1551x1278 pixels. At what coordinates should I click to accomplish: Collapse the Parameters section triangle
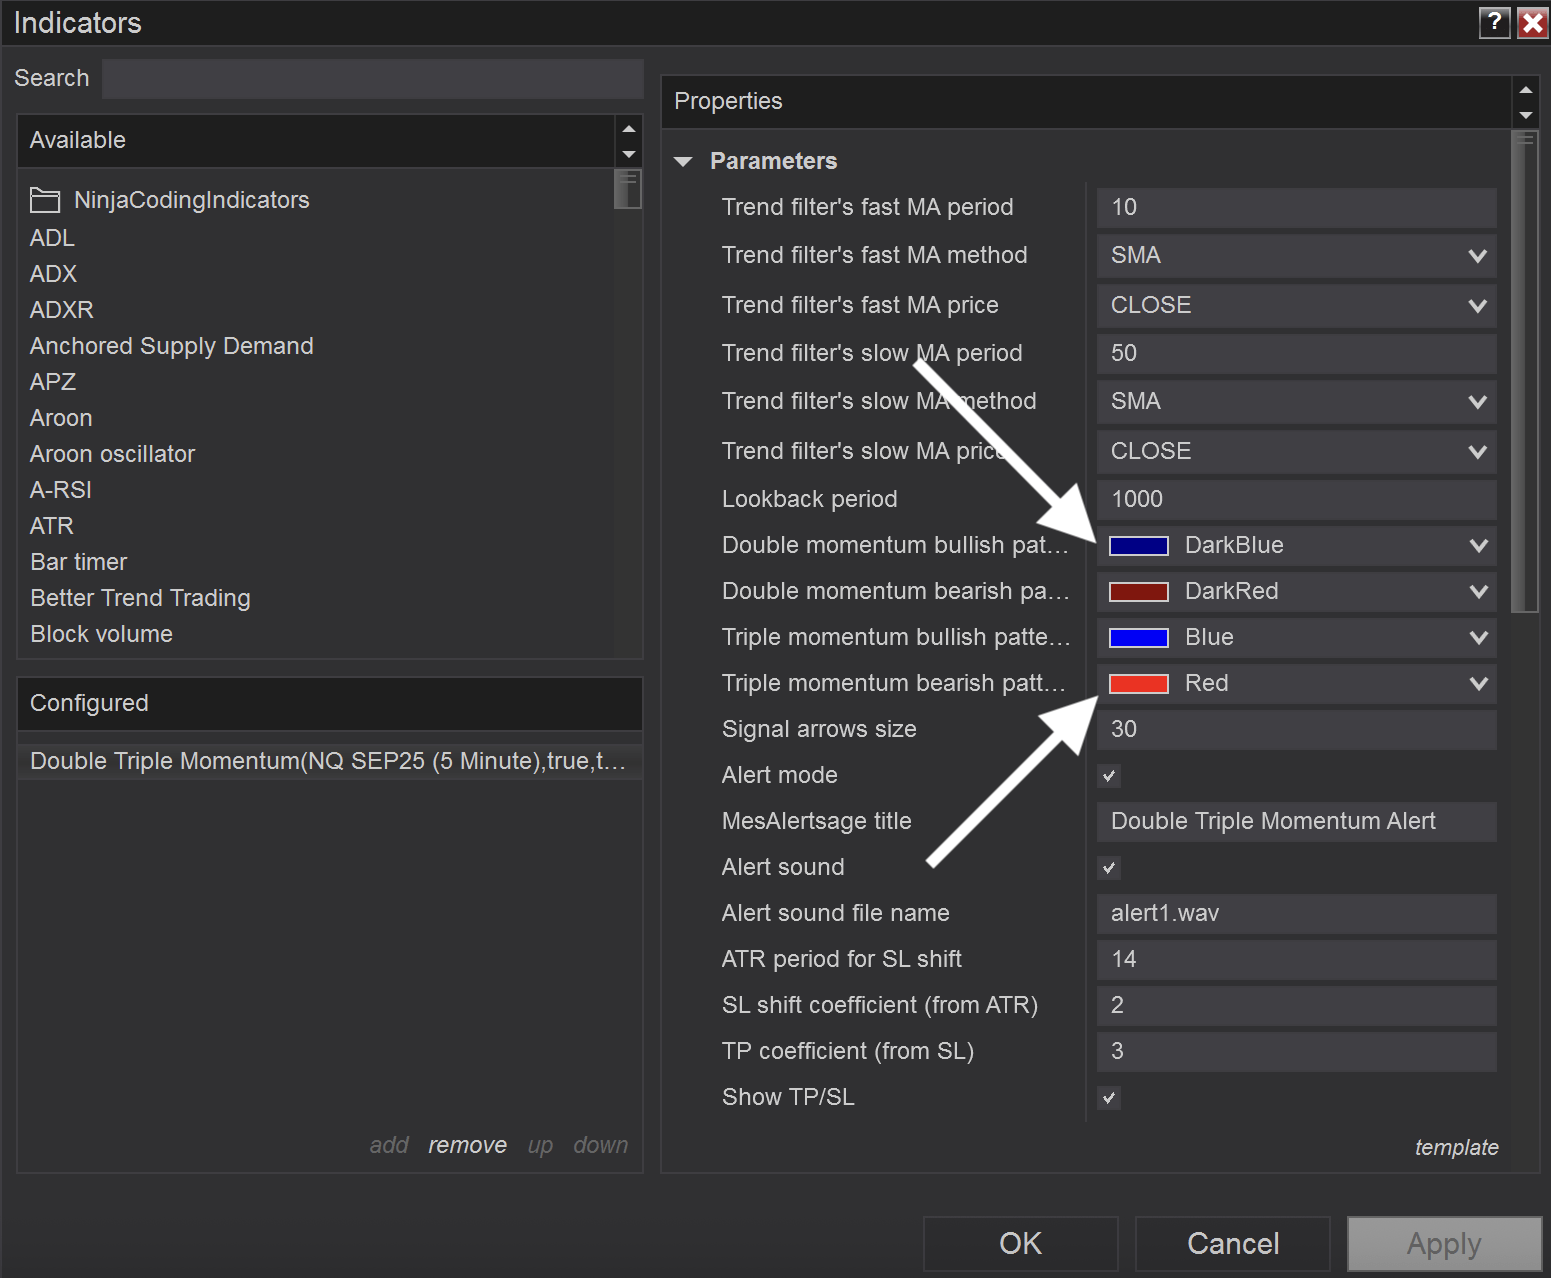(684, 161)
